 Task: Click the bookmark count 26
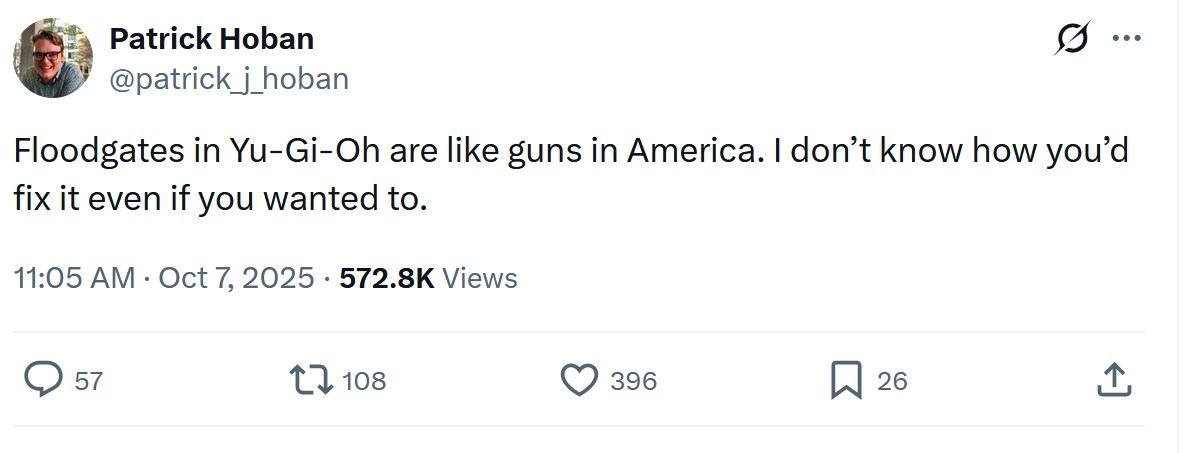click(x=892, y=381)
